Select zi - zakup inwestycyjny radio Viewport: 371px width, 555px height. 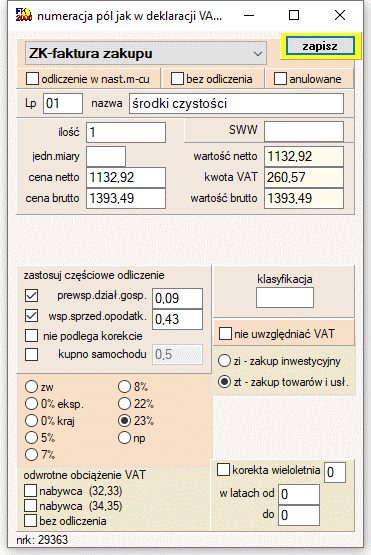tap(224, 361)
